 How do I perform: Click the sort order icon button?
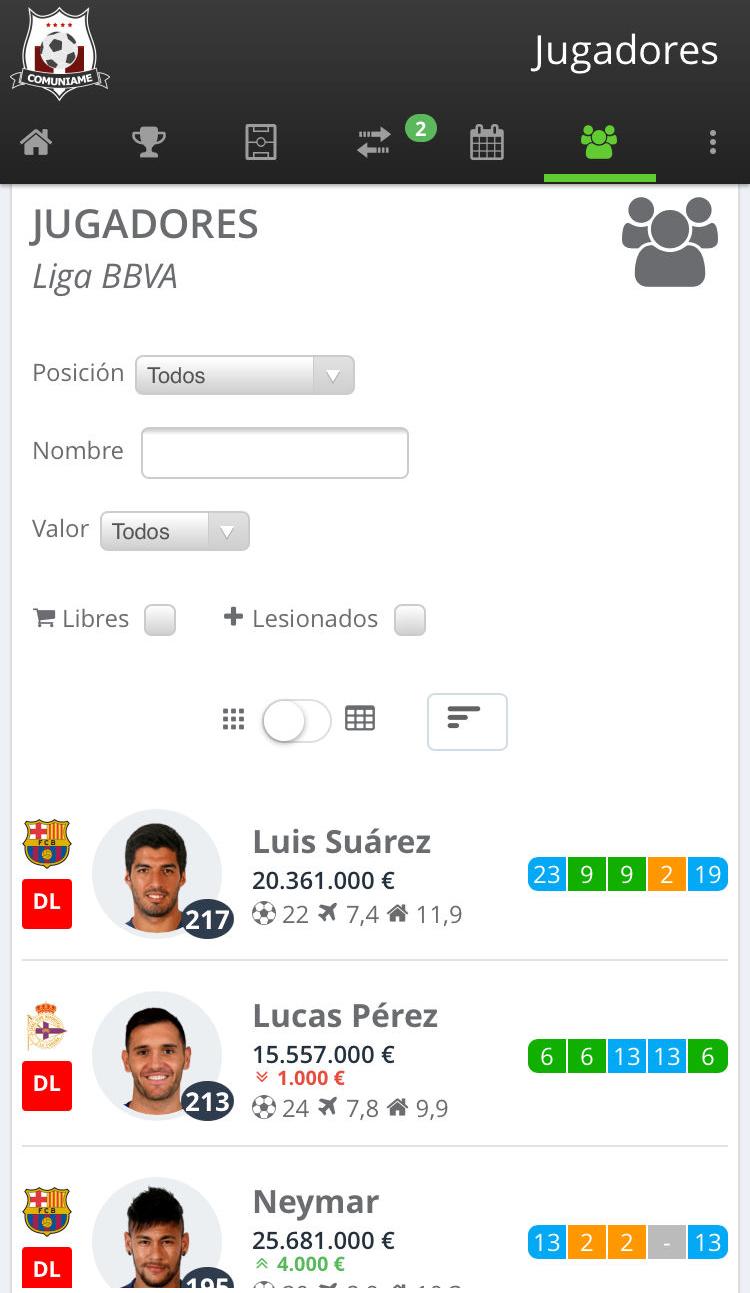point(467,721)
